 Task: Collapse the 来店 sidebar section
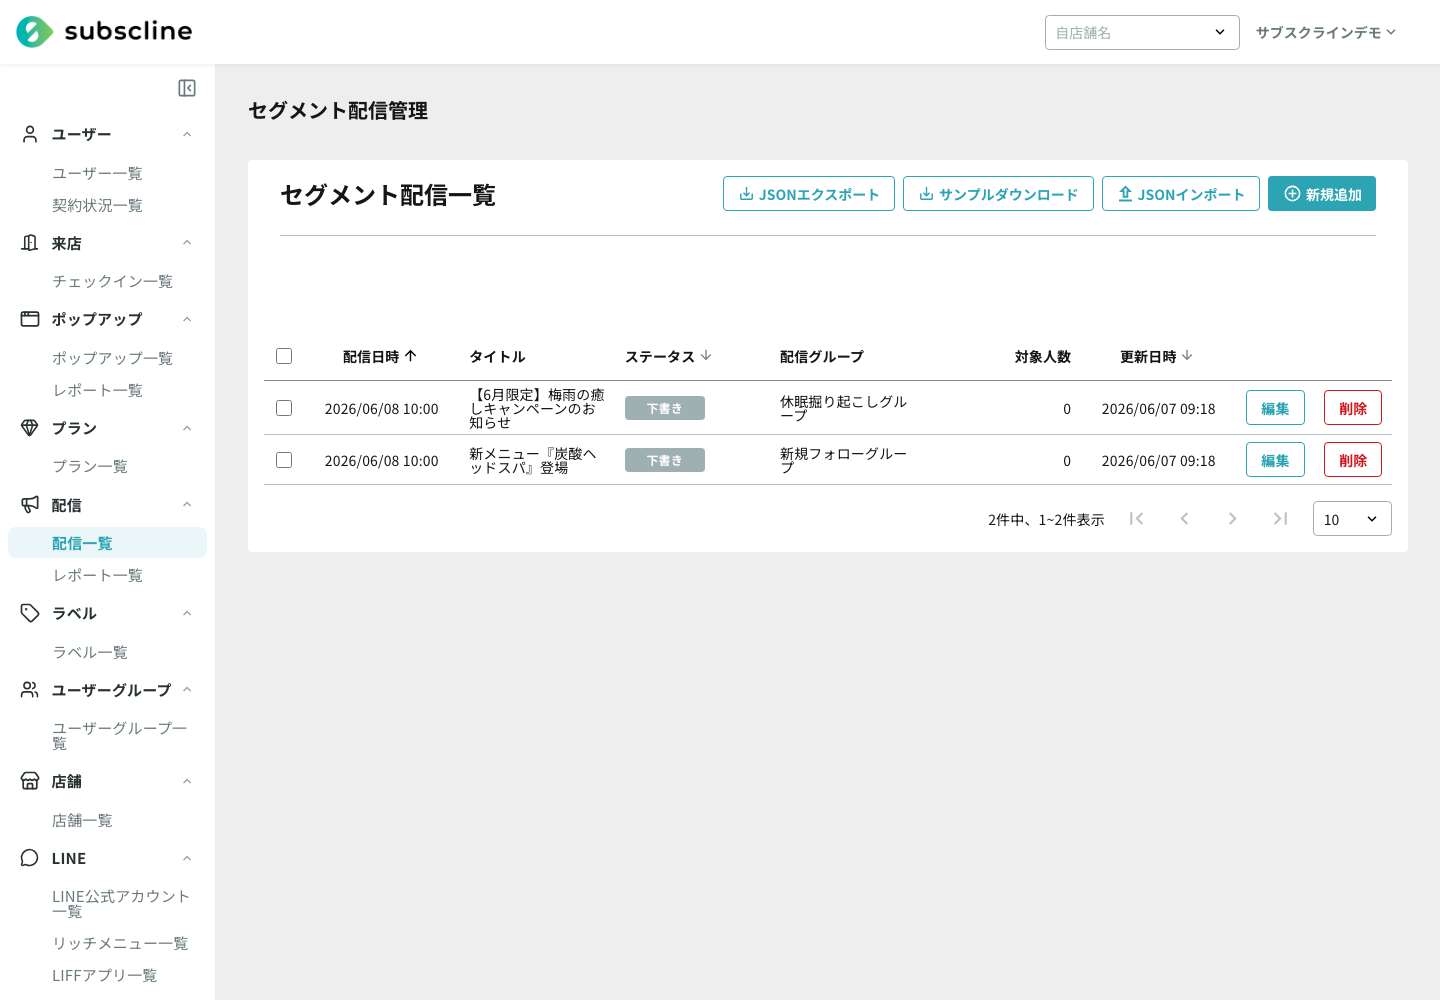tap(187, 243)
